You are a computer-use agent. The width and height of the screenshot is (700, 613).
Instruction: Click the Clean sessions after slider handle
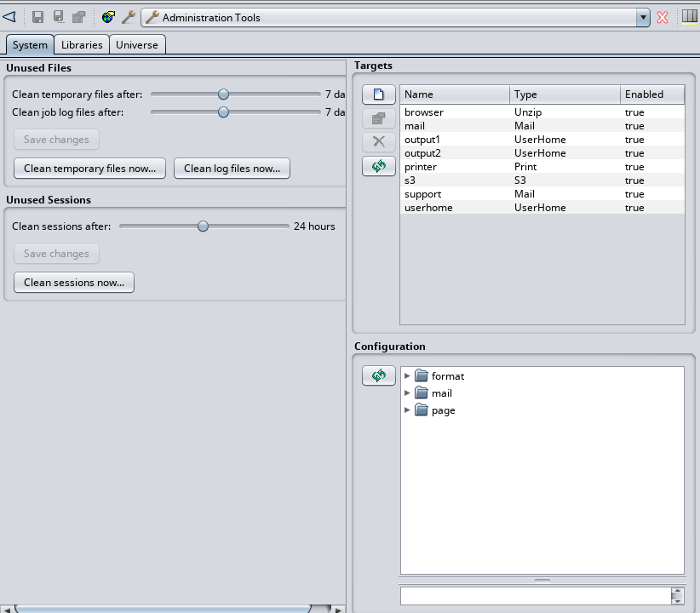[203, 226]
